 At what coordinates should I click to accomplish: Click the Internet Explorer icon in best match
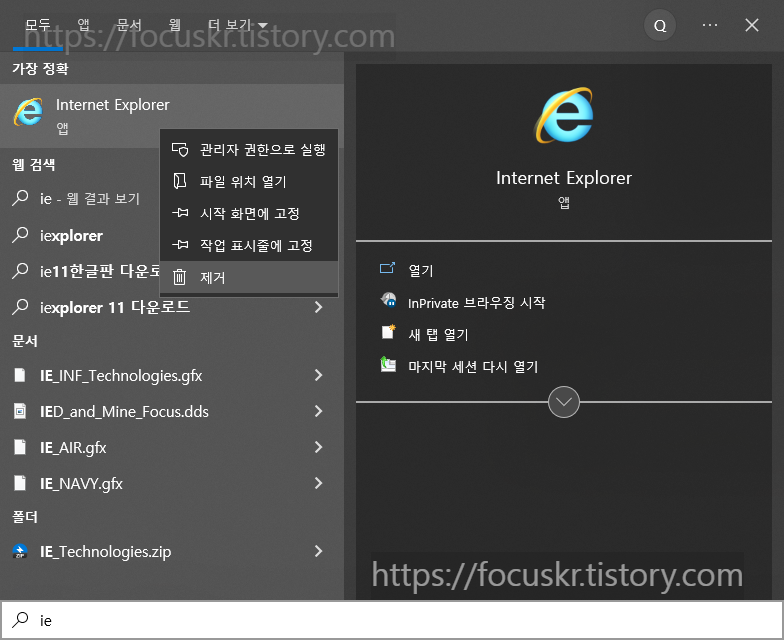(x=28, y=112)
